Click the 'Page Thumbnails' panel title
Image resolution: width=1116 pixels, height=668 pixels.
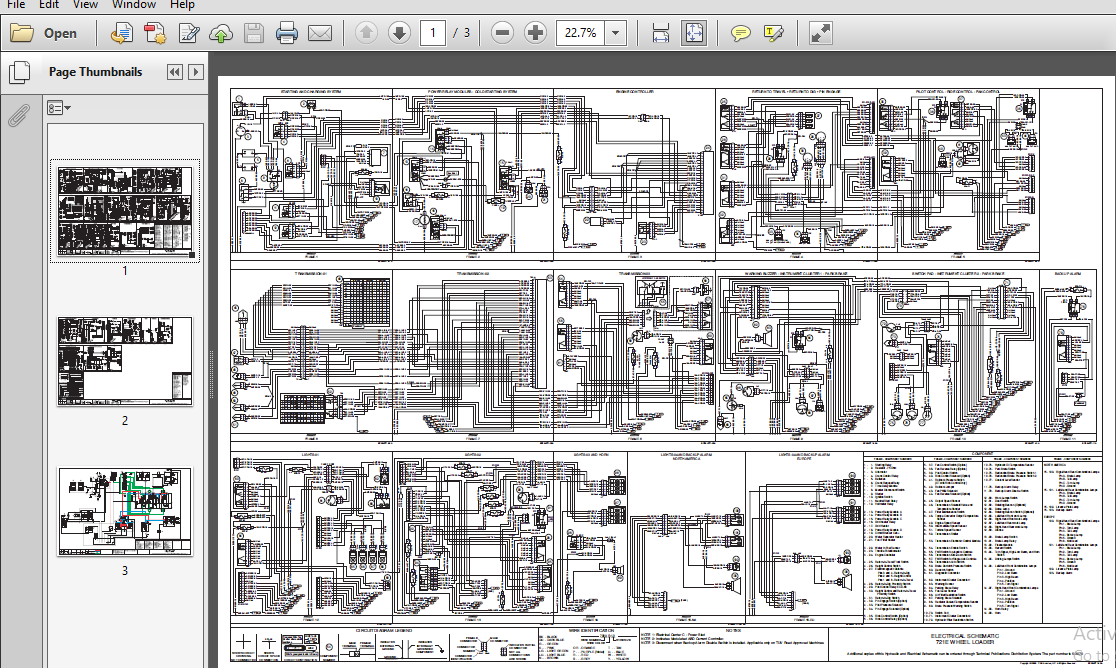coord(95,72)
